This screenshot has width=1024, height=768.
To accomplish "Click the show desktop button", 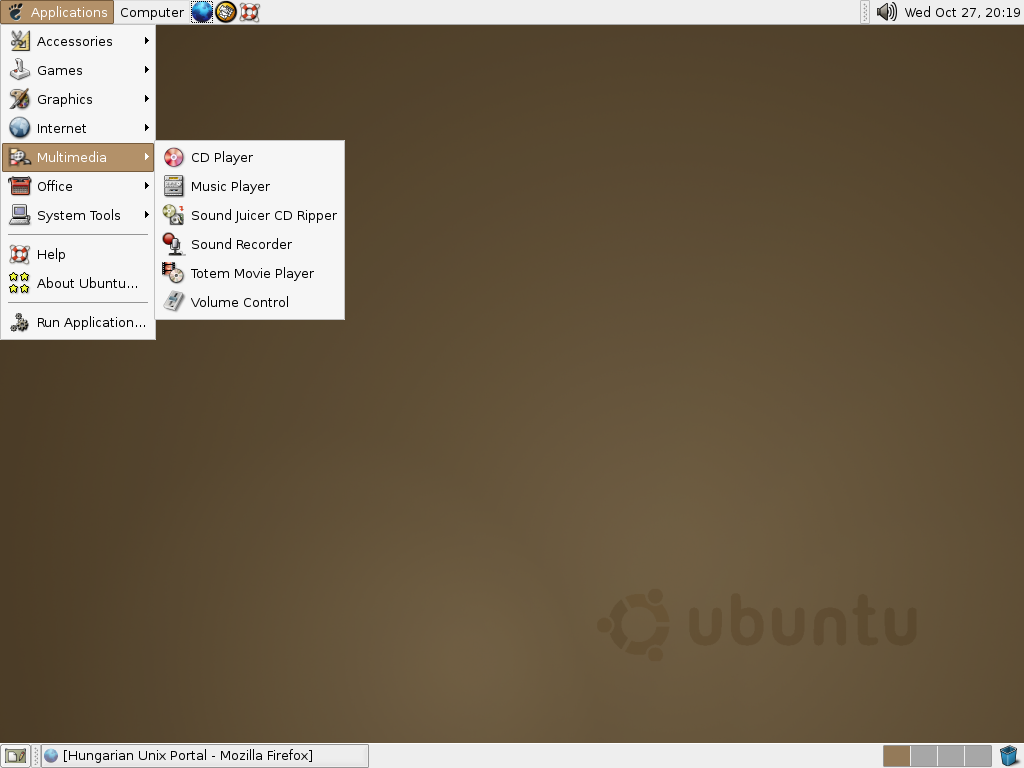I will click(15, 756).
